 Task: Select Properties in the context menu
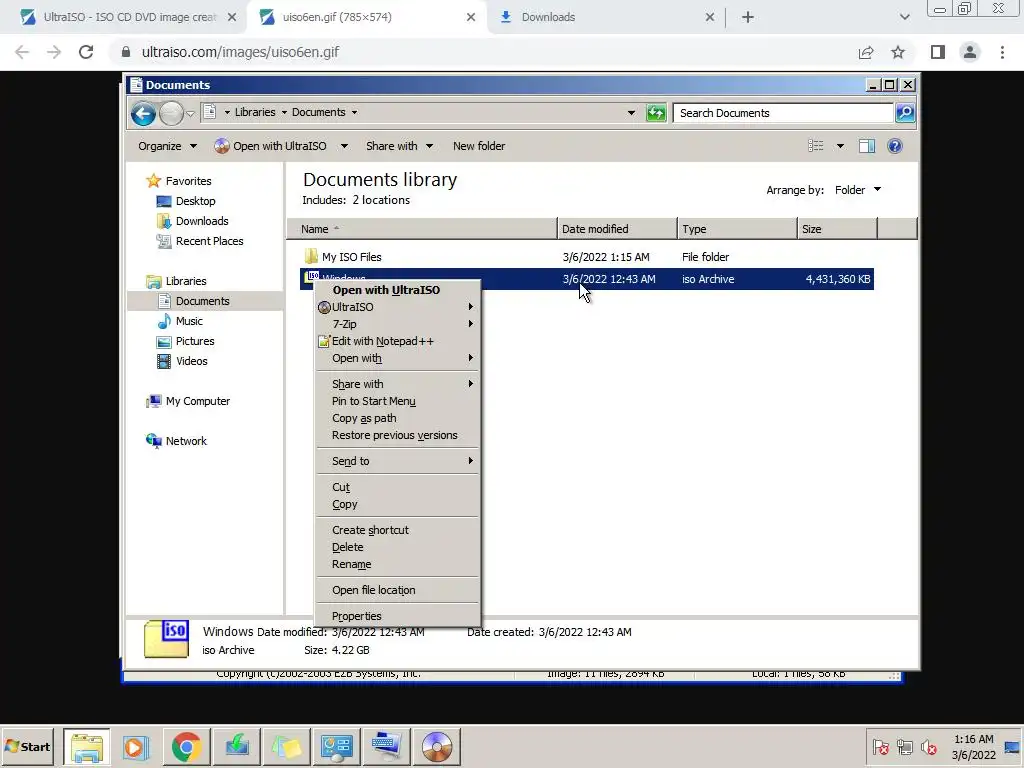click(x=398, y=616)
